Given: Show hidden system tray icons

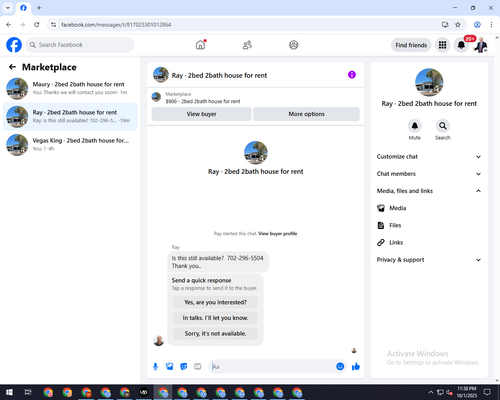Looking at the screenshot, I should [431, 392].
